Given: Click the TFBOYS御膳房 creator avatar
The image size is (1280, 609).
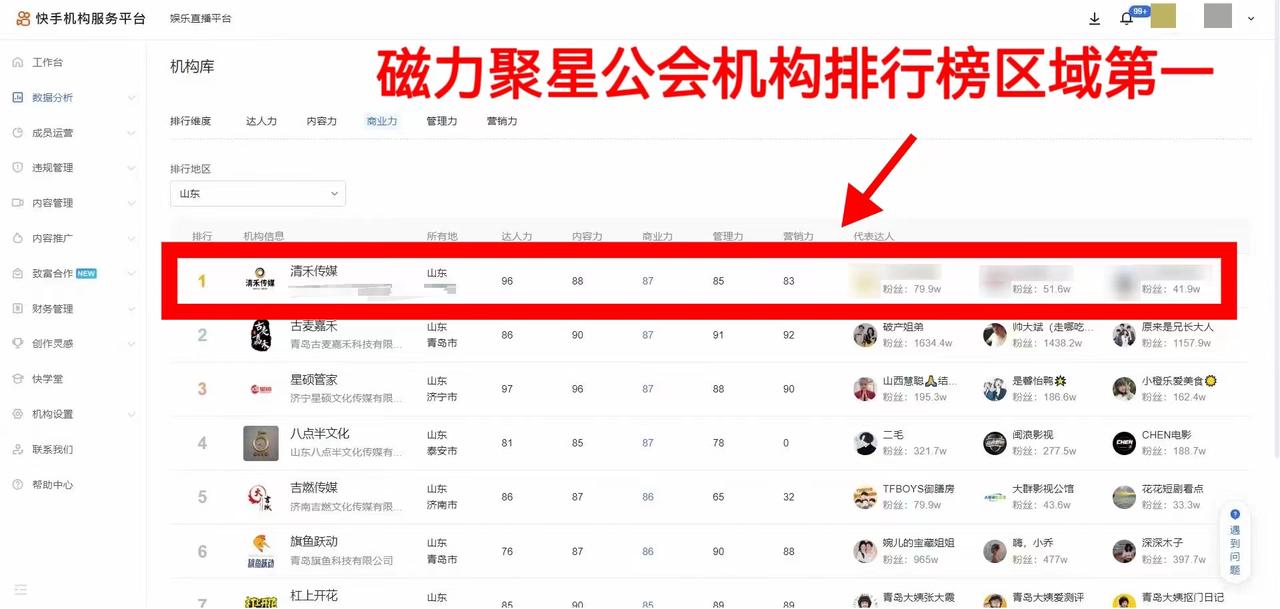Looking at the screenshot, I should point(865,497).
